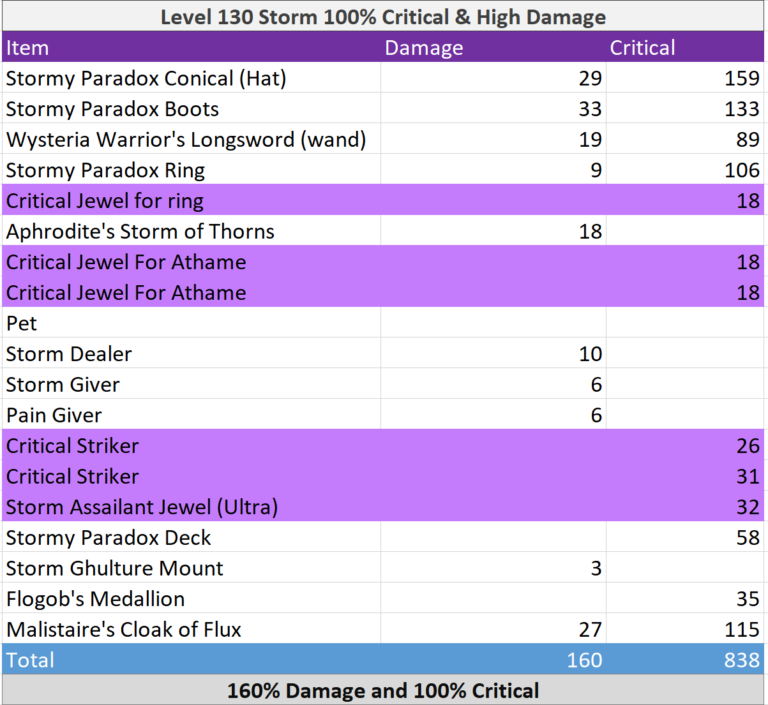This screenshot has height=705, width=768.
Task: Select damage value 18 for Aphrodite's Storm of Thorns
Action: click(x=493, y=231)
